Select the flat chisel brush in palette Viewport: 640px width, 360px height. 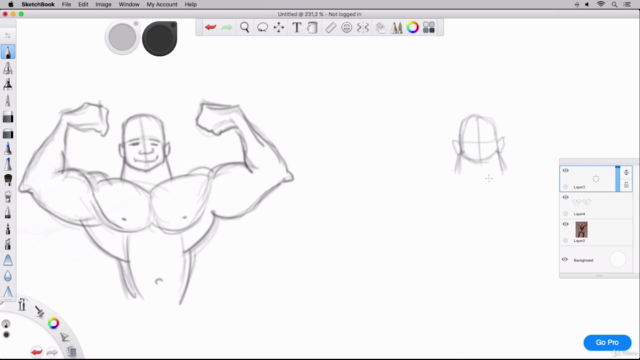tap(8, 117)
